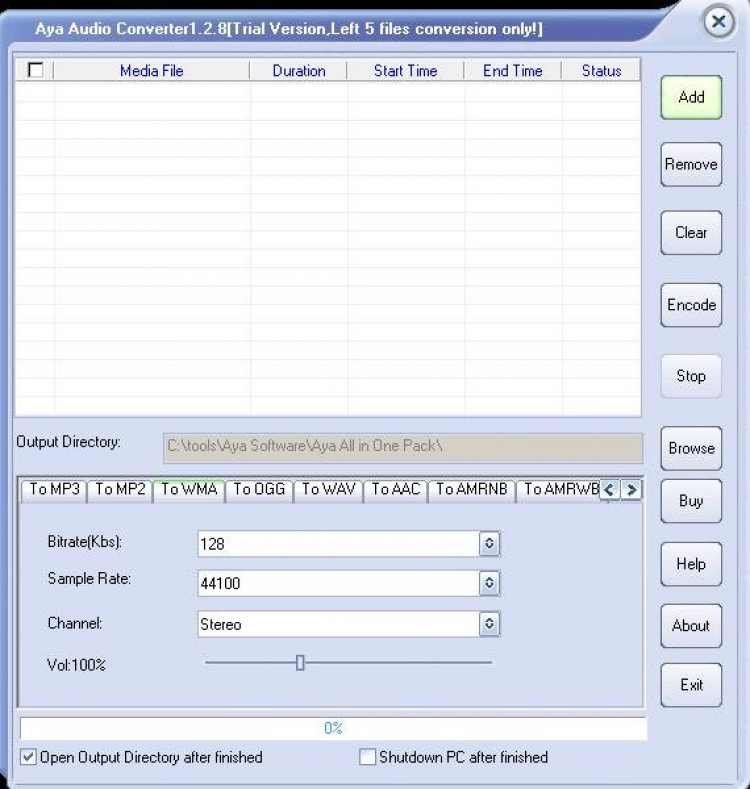This screenshot has width=750, height=789.
Task: Click the Duration column header
Action: pos(298,70)
